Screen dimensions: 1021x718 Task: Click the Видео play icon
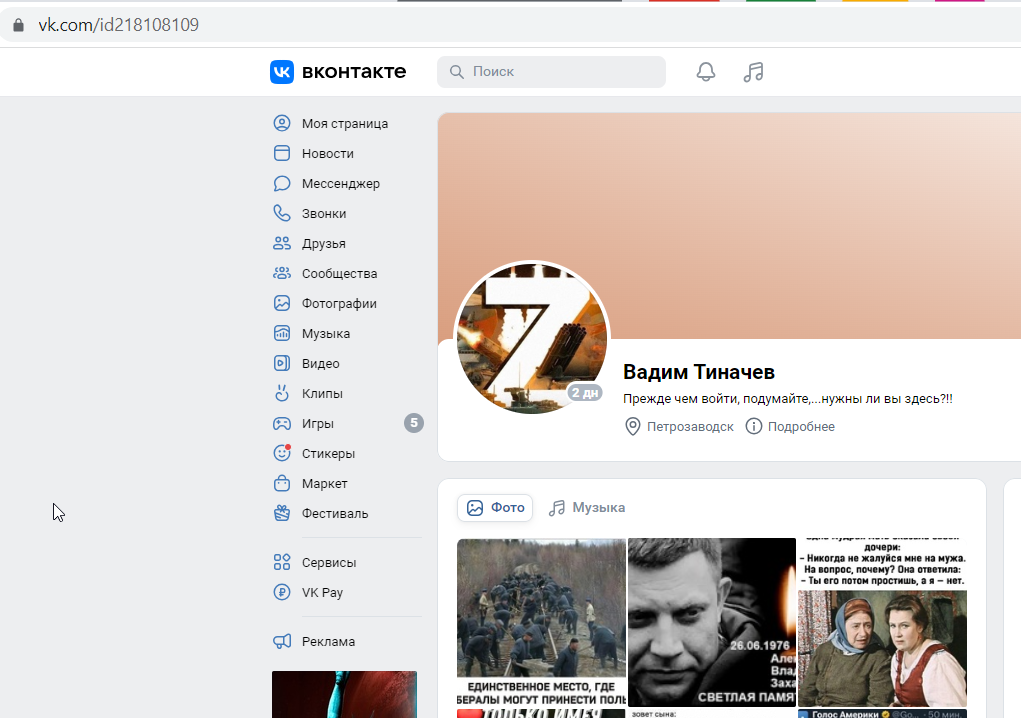pyautogui.click(x=282, y=363)
